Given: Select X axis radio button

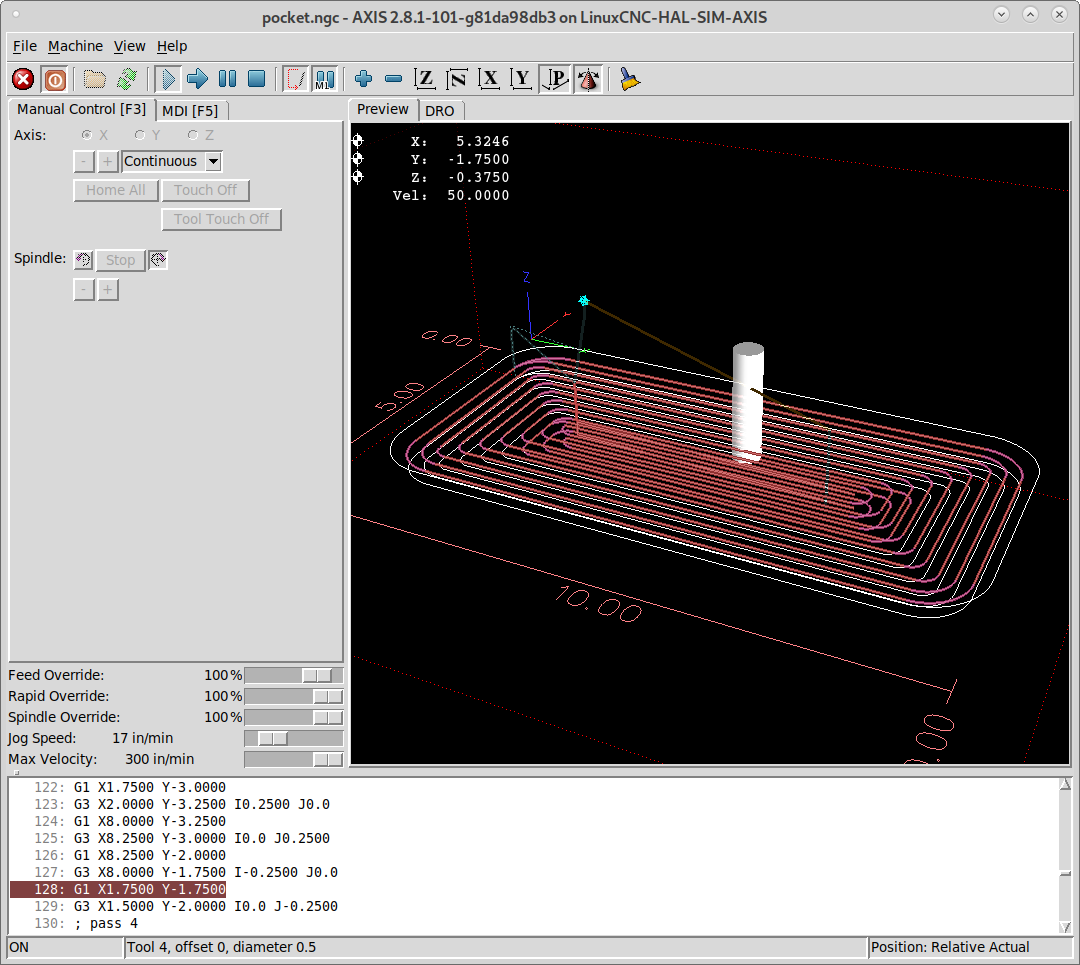Looking at the screenshot, I should [87, 135].
